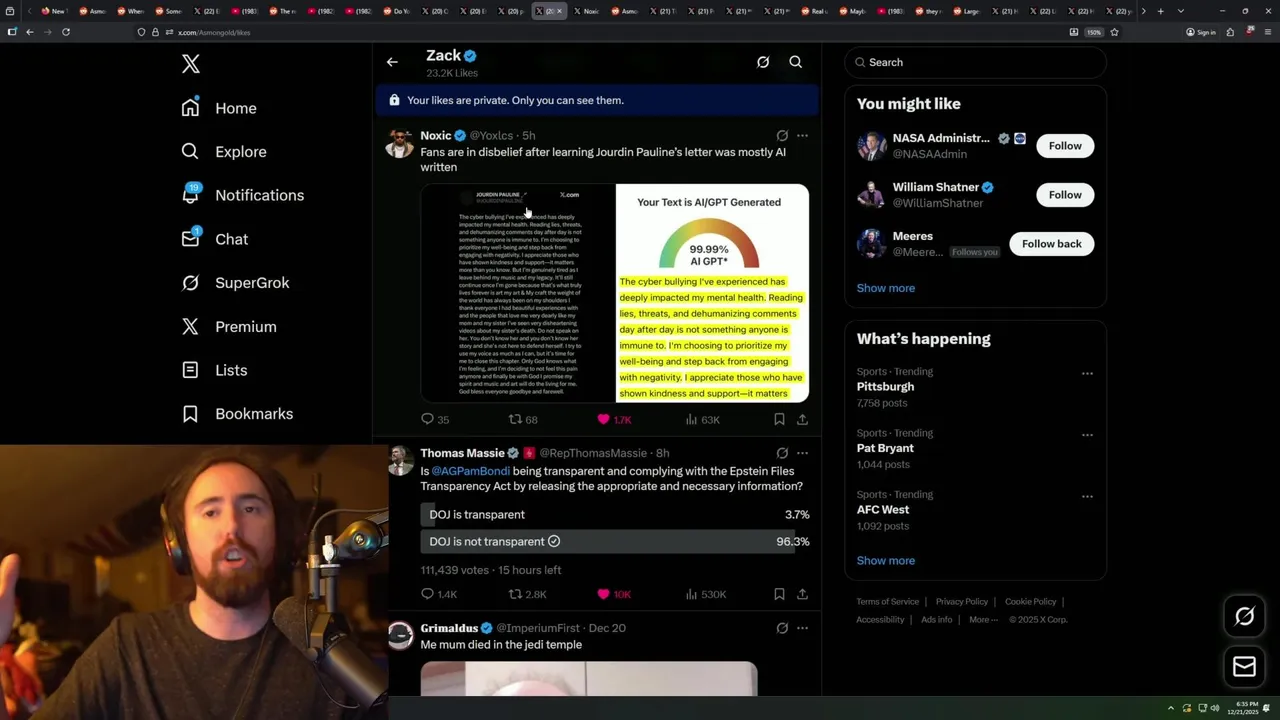This screenshot has width=1280, height=720.
Task: Open the @AGPamBondi mention link
Action: pyautogui.click(x=471, y=471)
